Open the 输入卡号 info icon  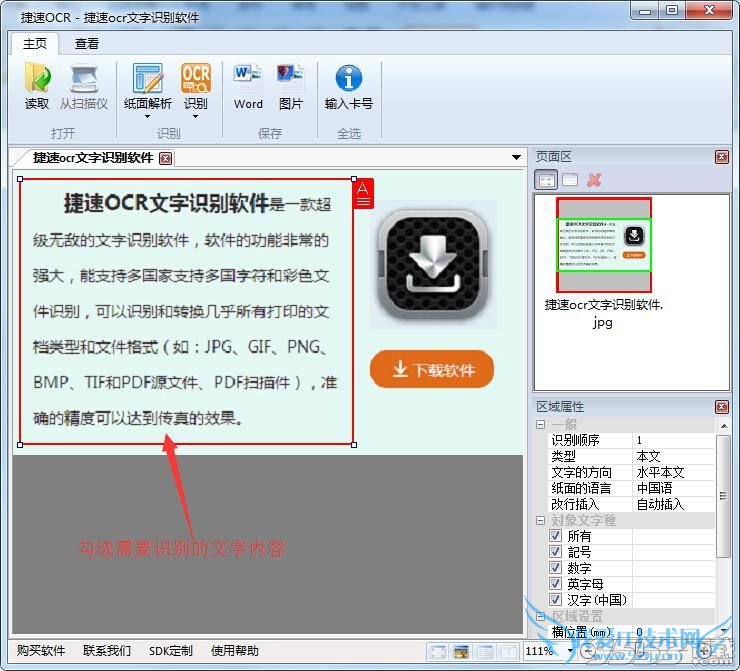coord(349,86)
